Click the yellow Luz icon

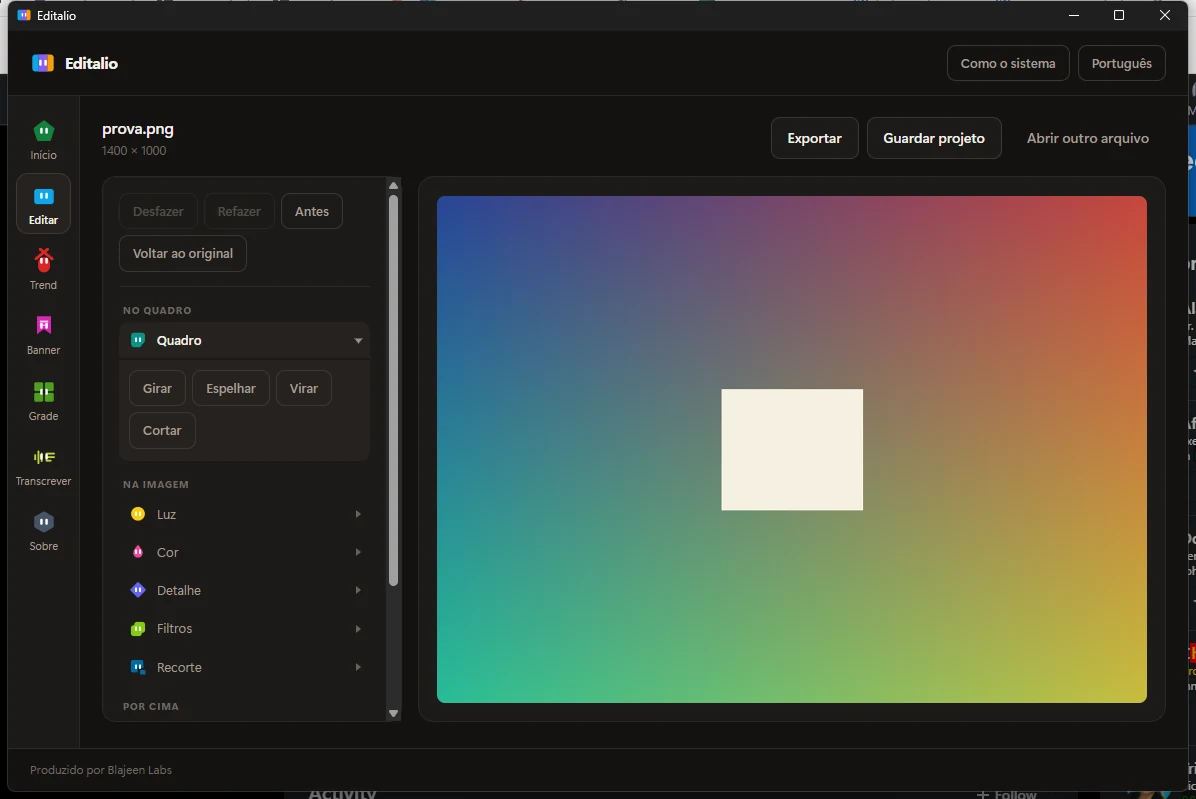tap(138, 514)
